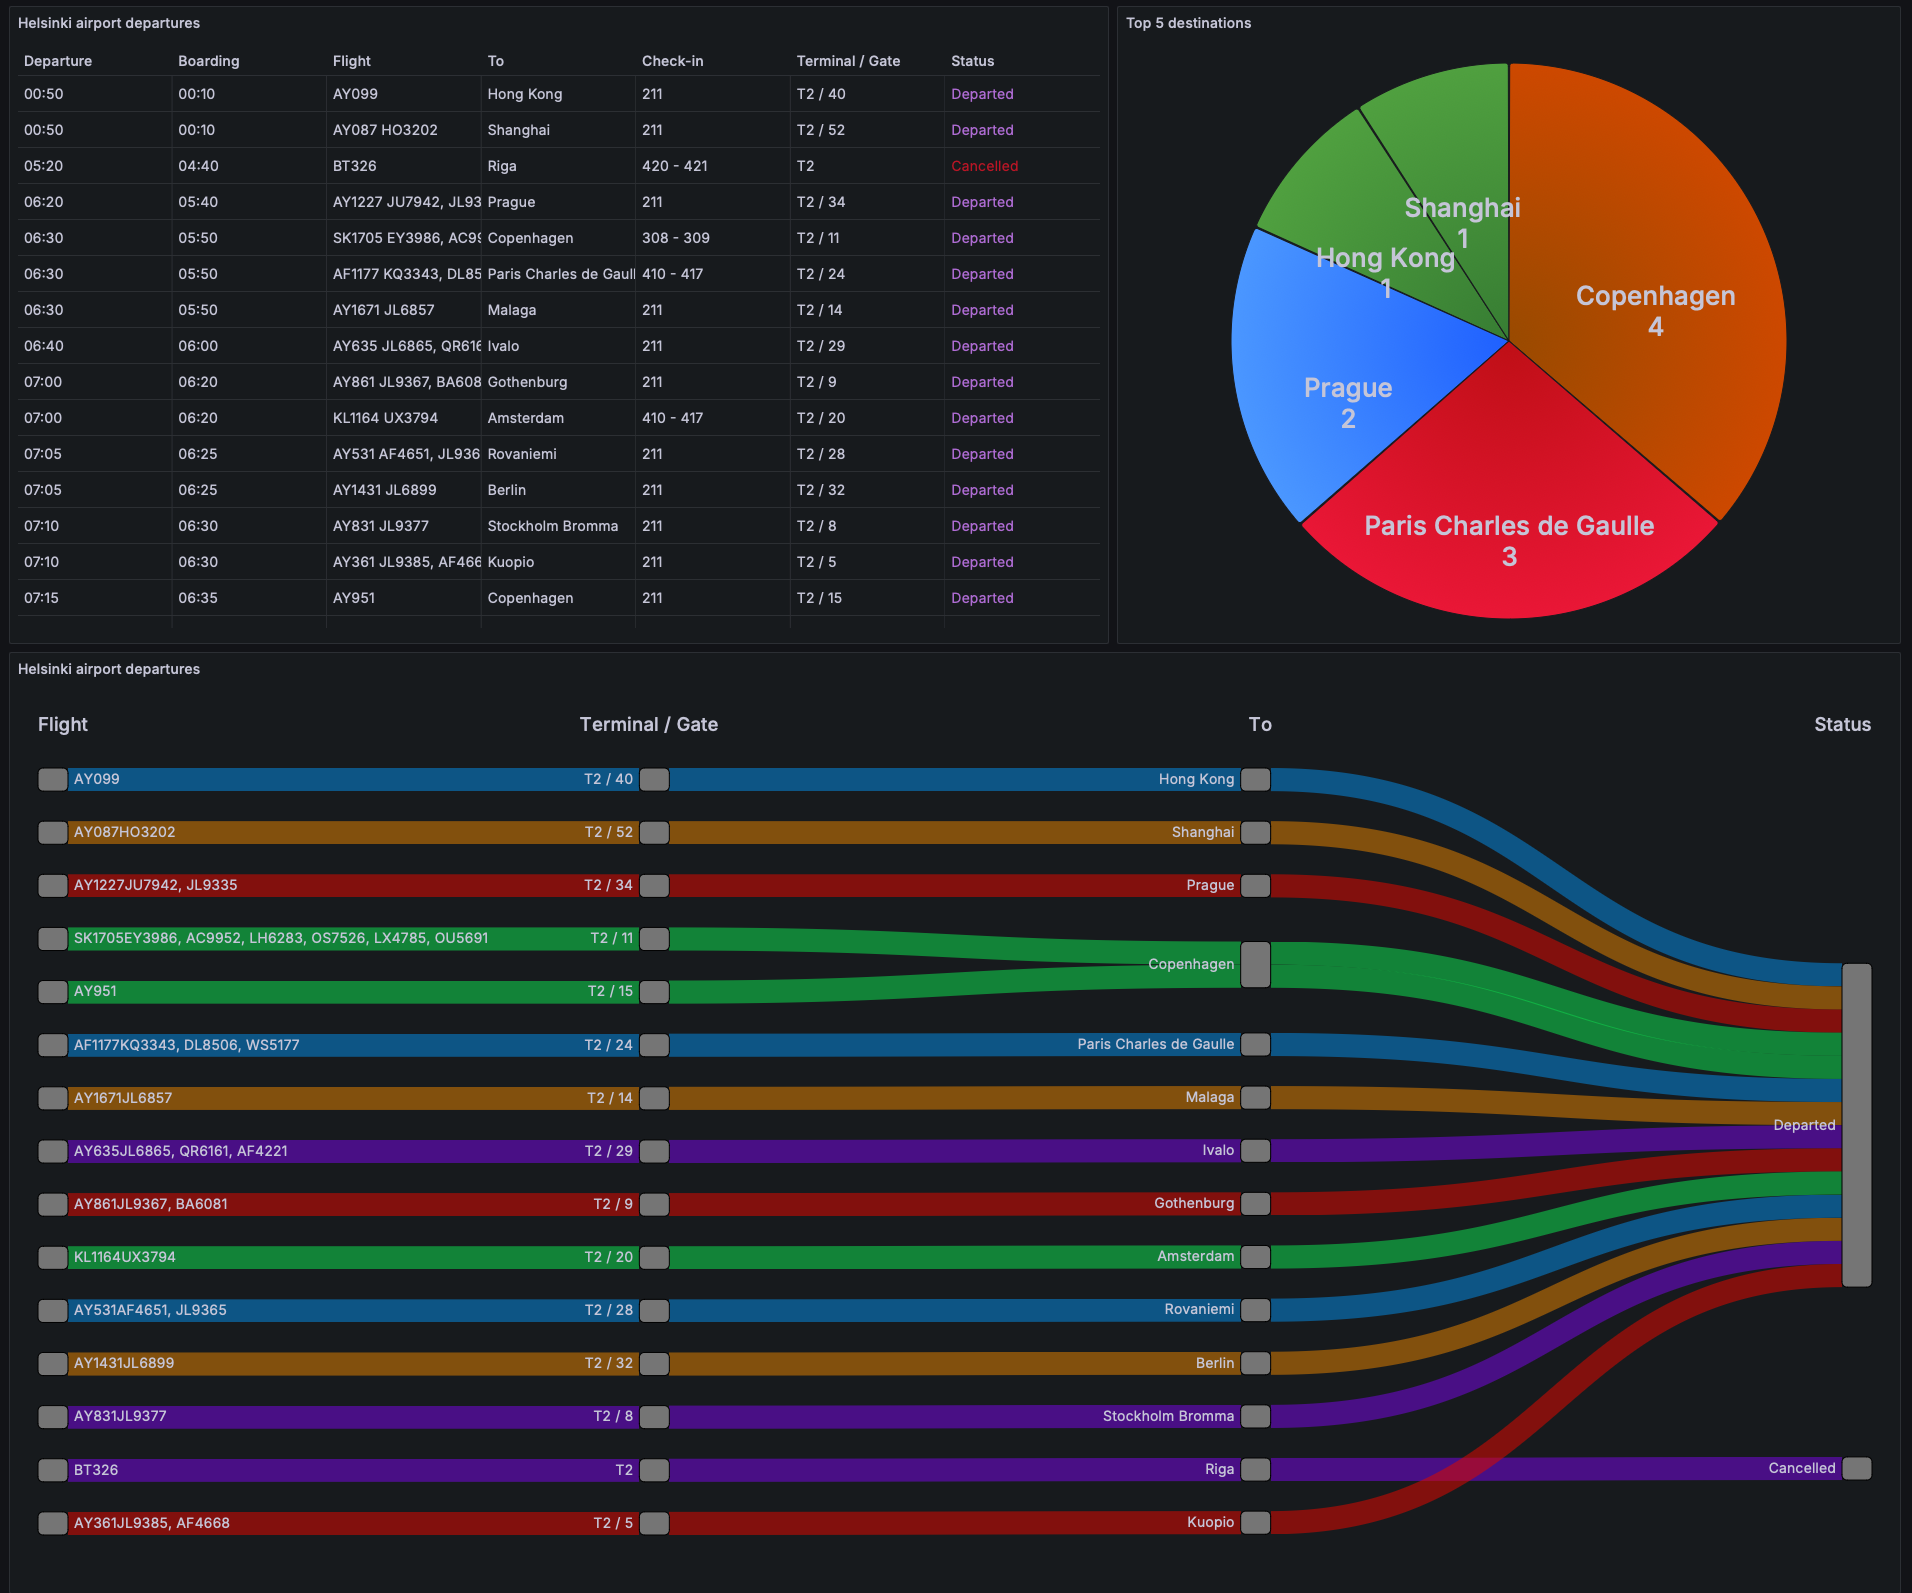Click the Copenhagen node in the Sankey diagram
Image resolution: width=1912 pixels, height=1593 pixels.
click(1256, 964)
